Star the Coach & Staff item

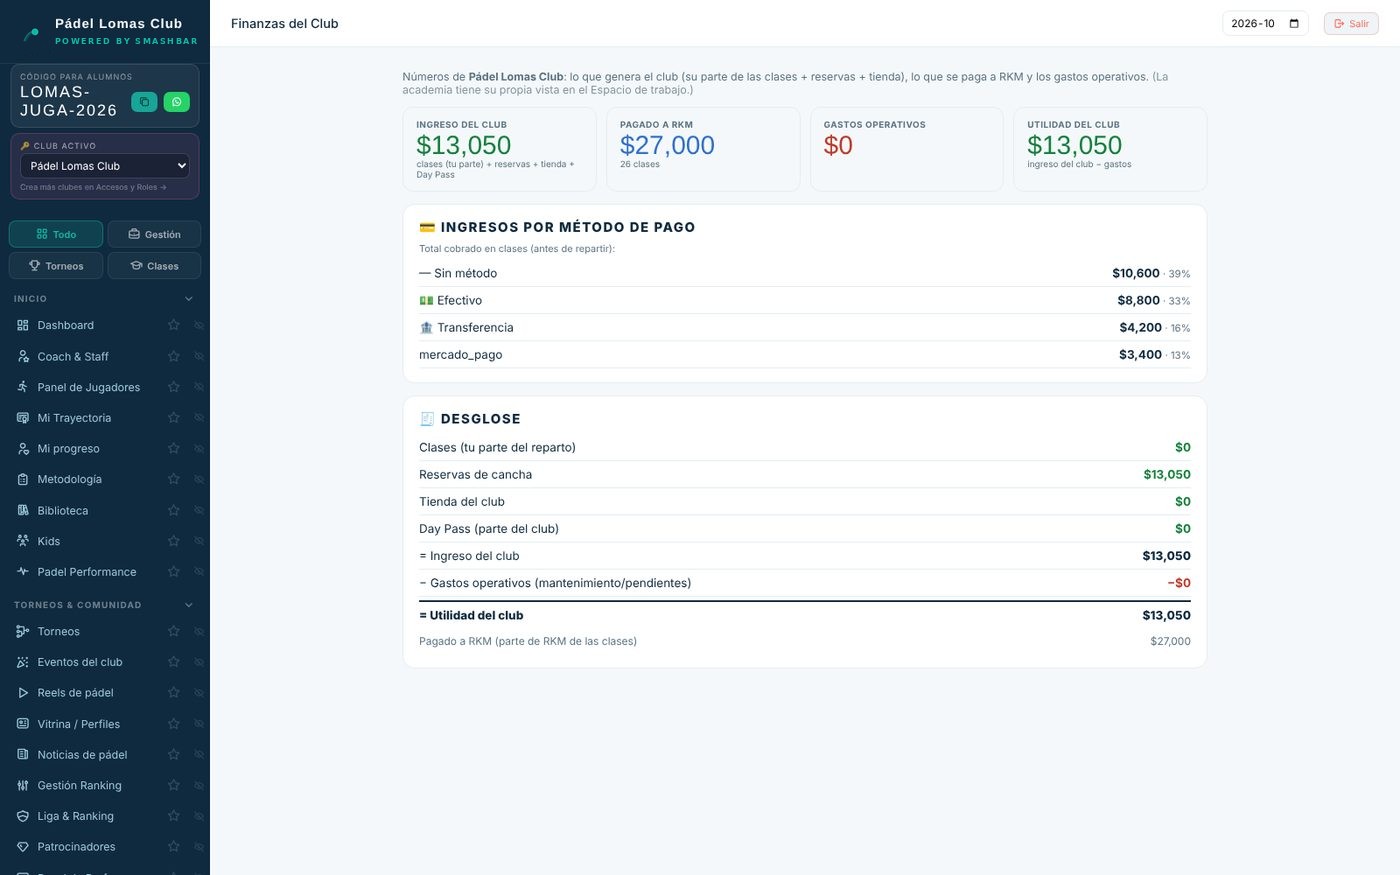(174, 356)
